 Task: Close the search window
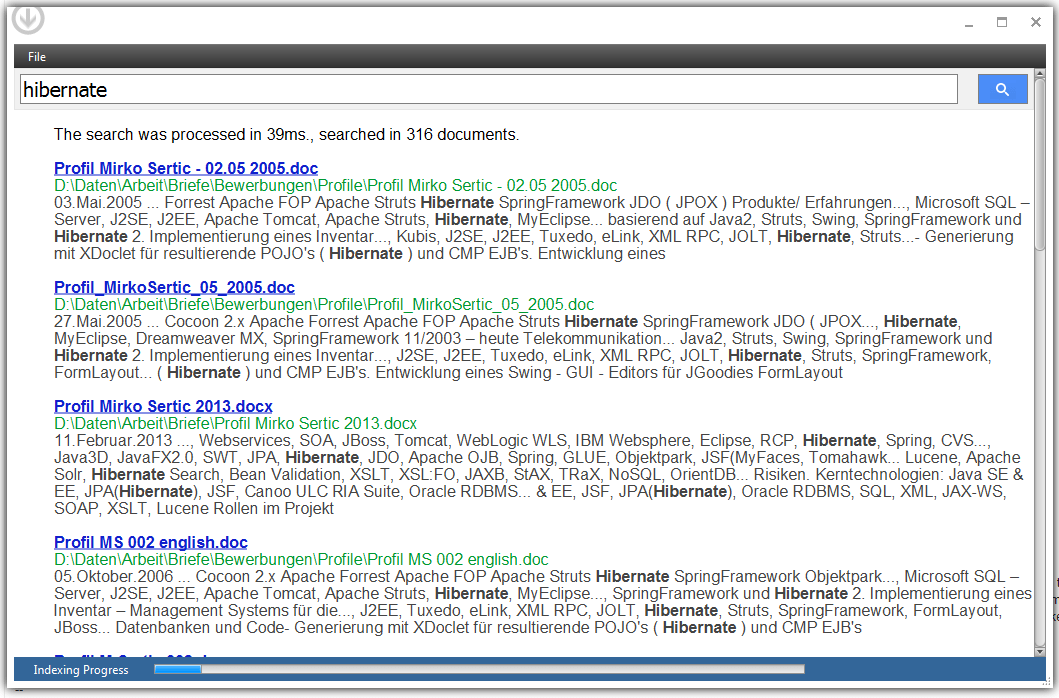point(1035,22)
